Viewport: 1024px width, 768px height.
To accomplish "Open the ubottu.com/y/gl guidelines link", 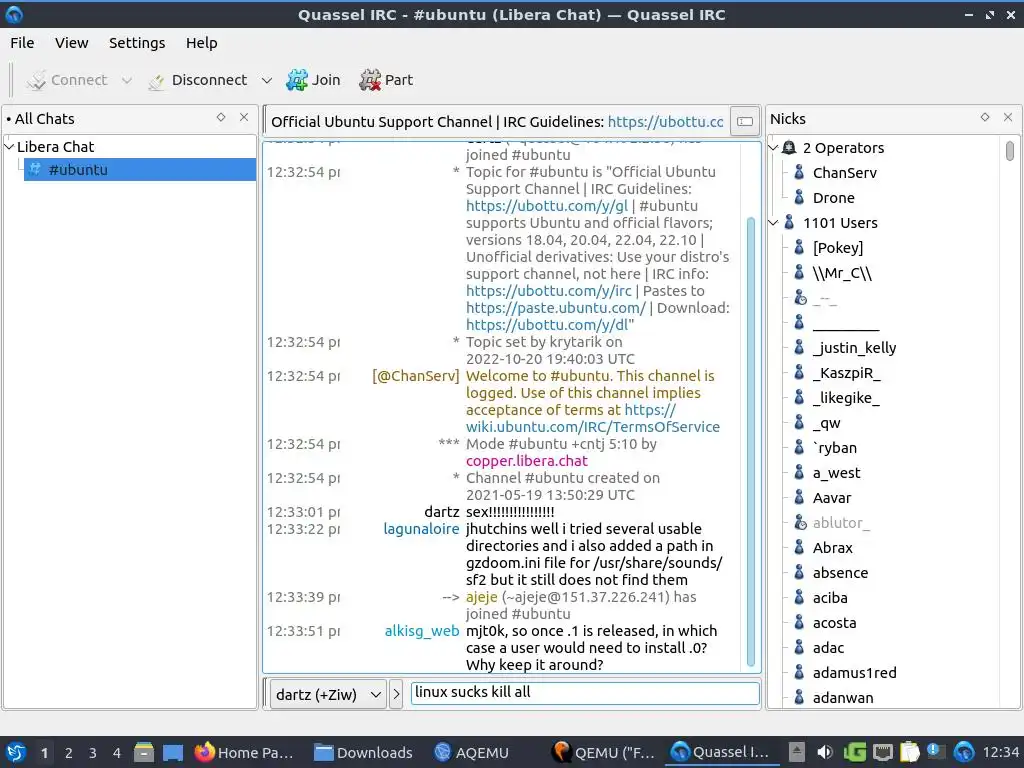I will click(x=547, y=206).
